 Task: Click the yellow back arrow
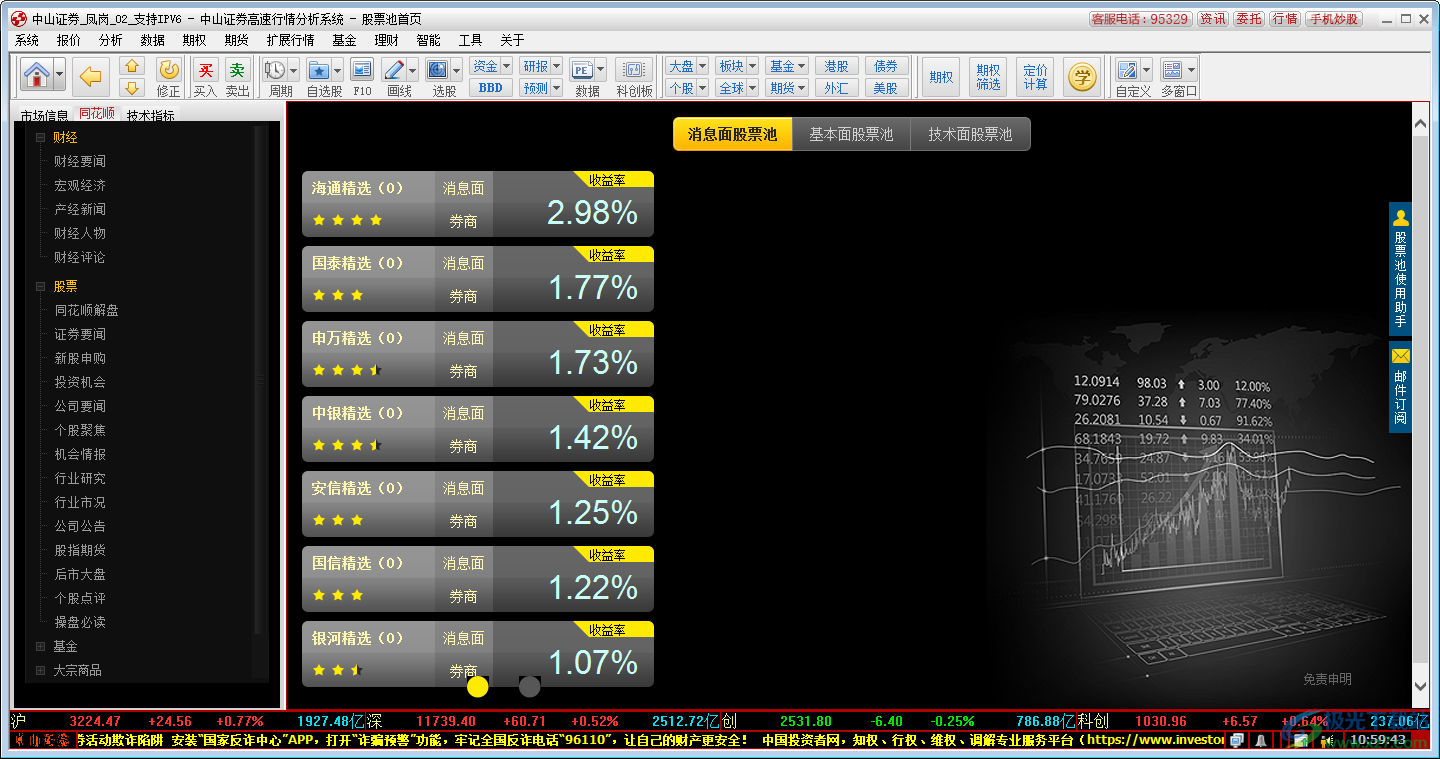click(92, 75)
